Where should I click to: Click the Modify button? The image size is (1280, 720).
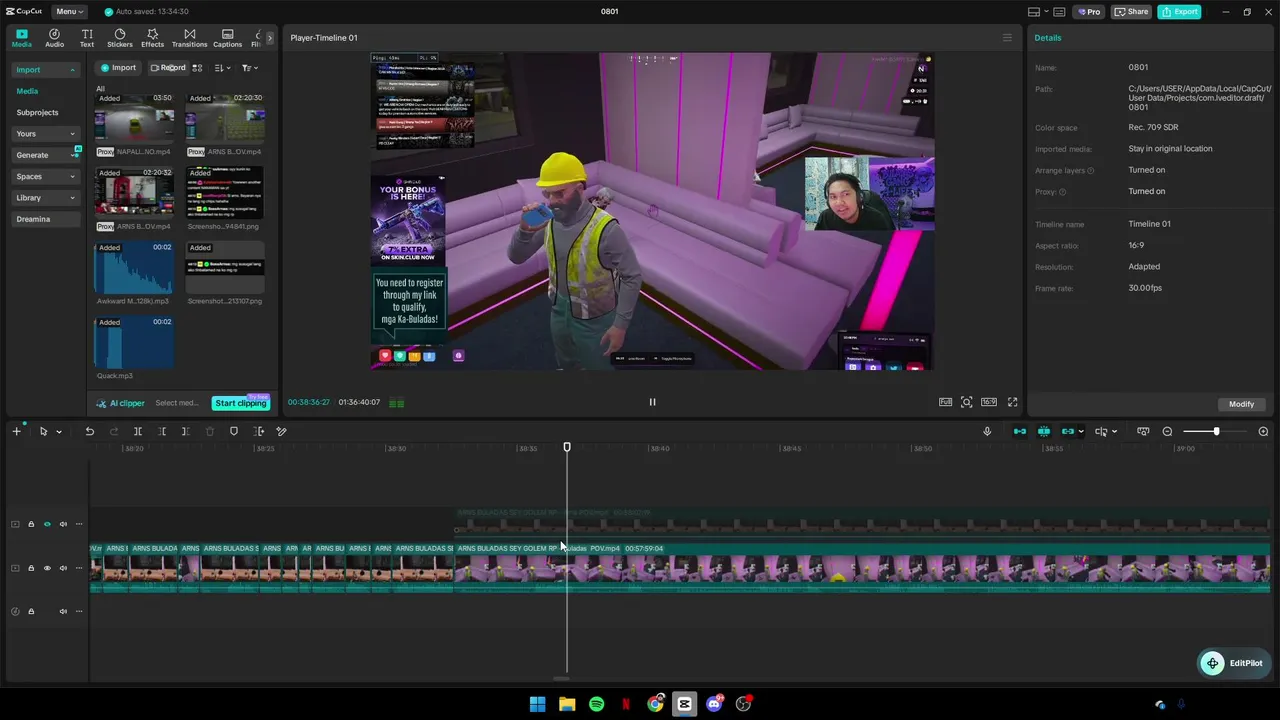pos(1242,404)
